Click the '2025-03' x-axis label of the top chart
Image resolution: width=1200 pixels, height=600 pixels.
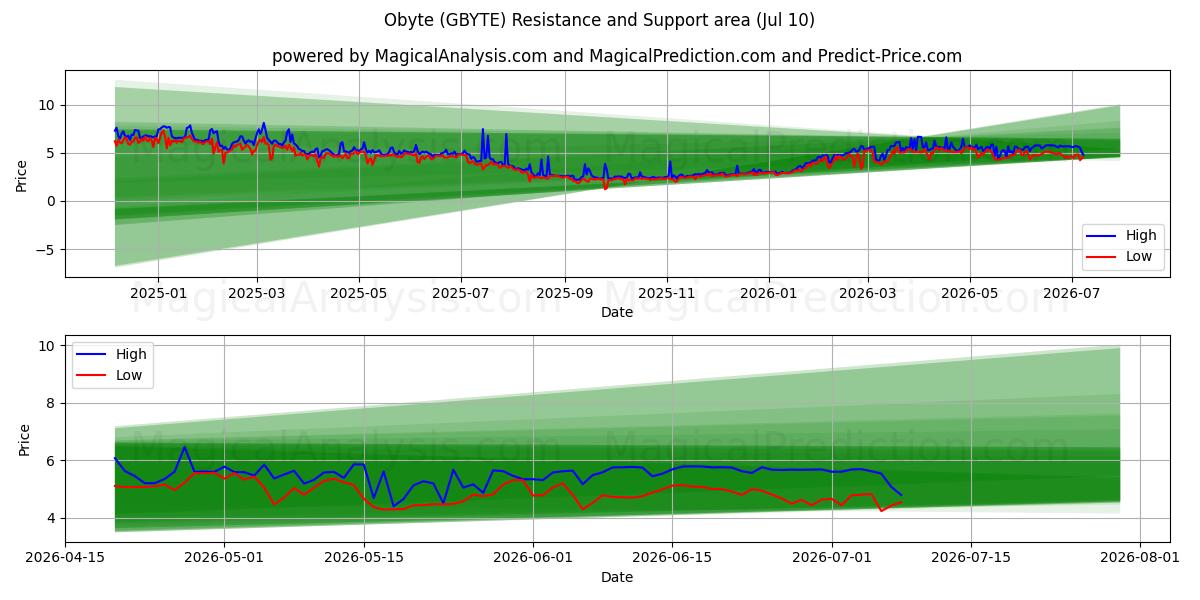(257, 294)
